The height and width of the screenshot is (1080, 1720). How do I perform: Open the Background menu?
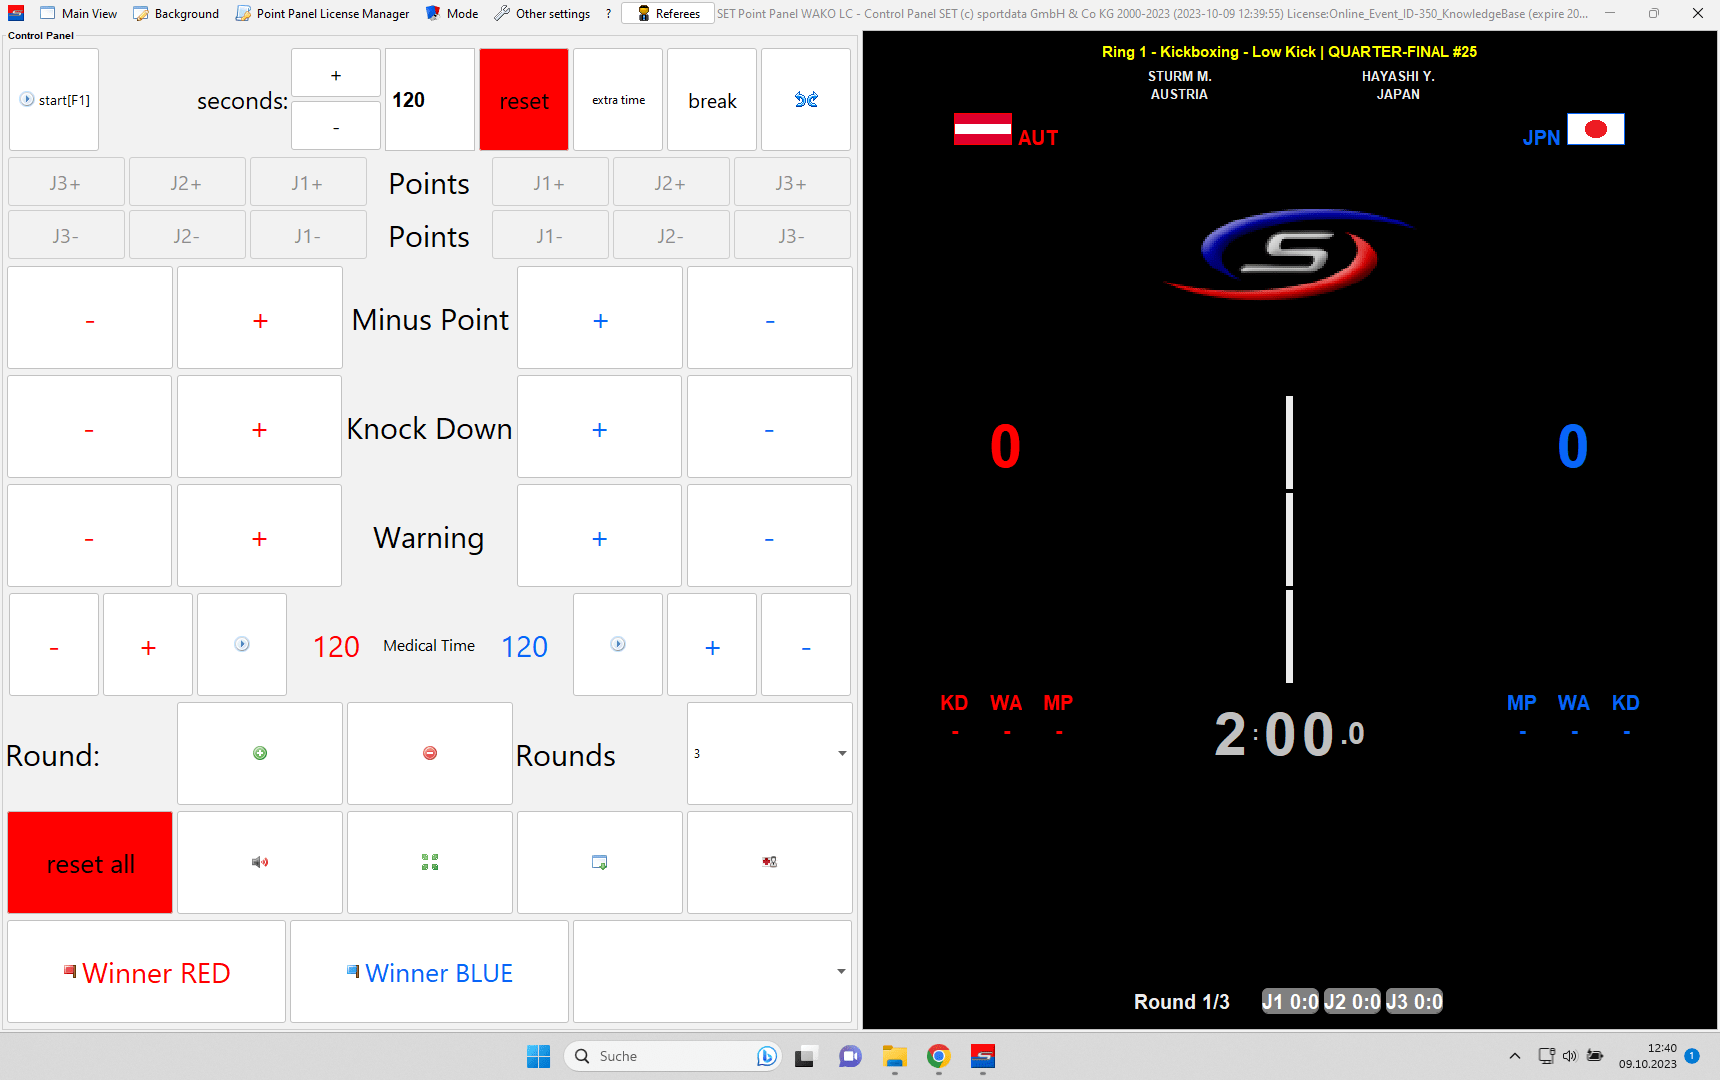pyautogui.click(x=176, y=14)
